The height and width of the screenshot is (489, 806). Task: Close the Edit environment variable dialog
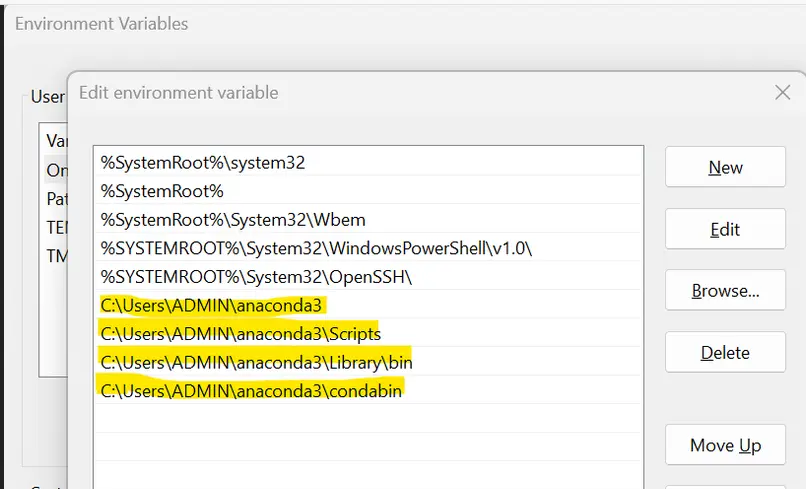[782, 93]
